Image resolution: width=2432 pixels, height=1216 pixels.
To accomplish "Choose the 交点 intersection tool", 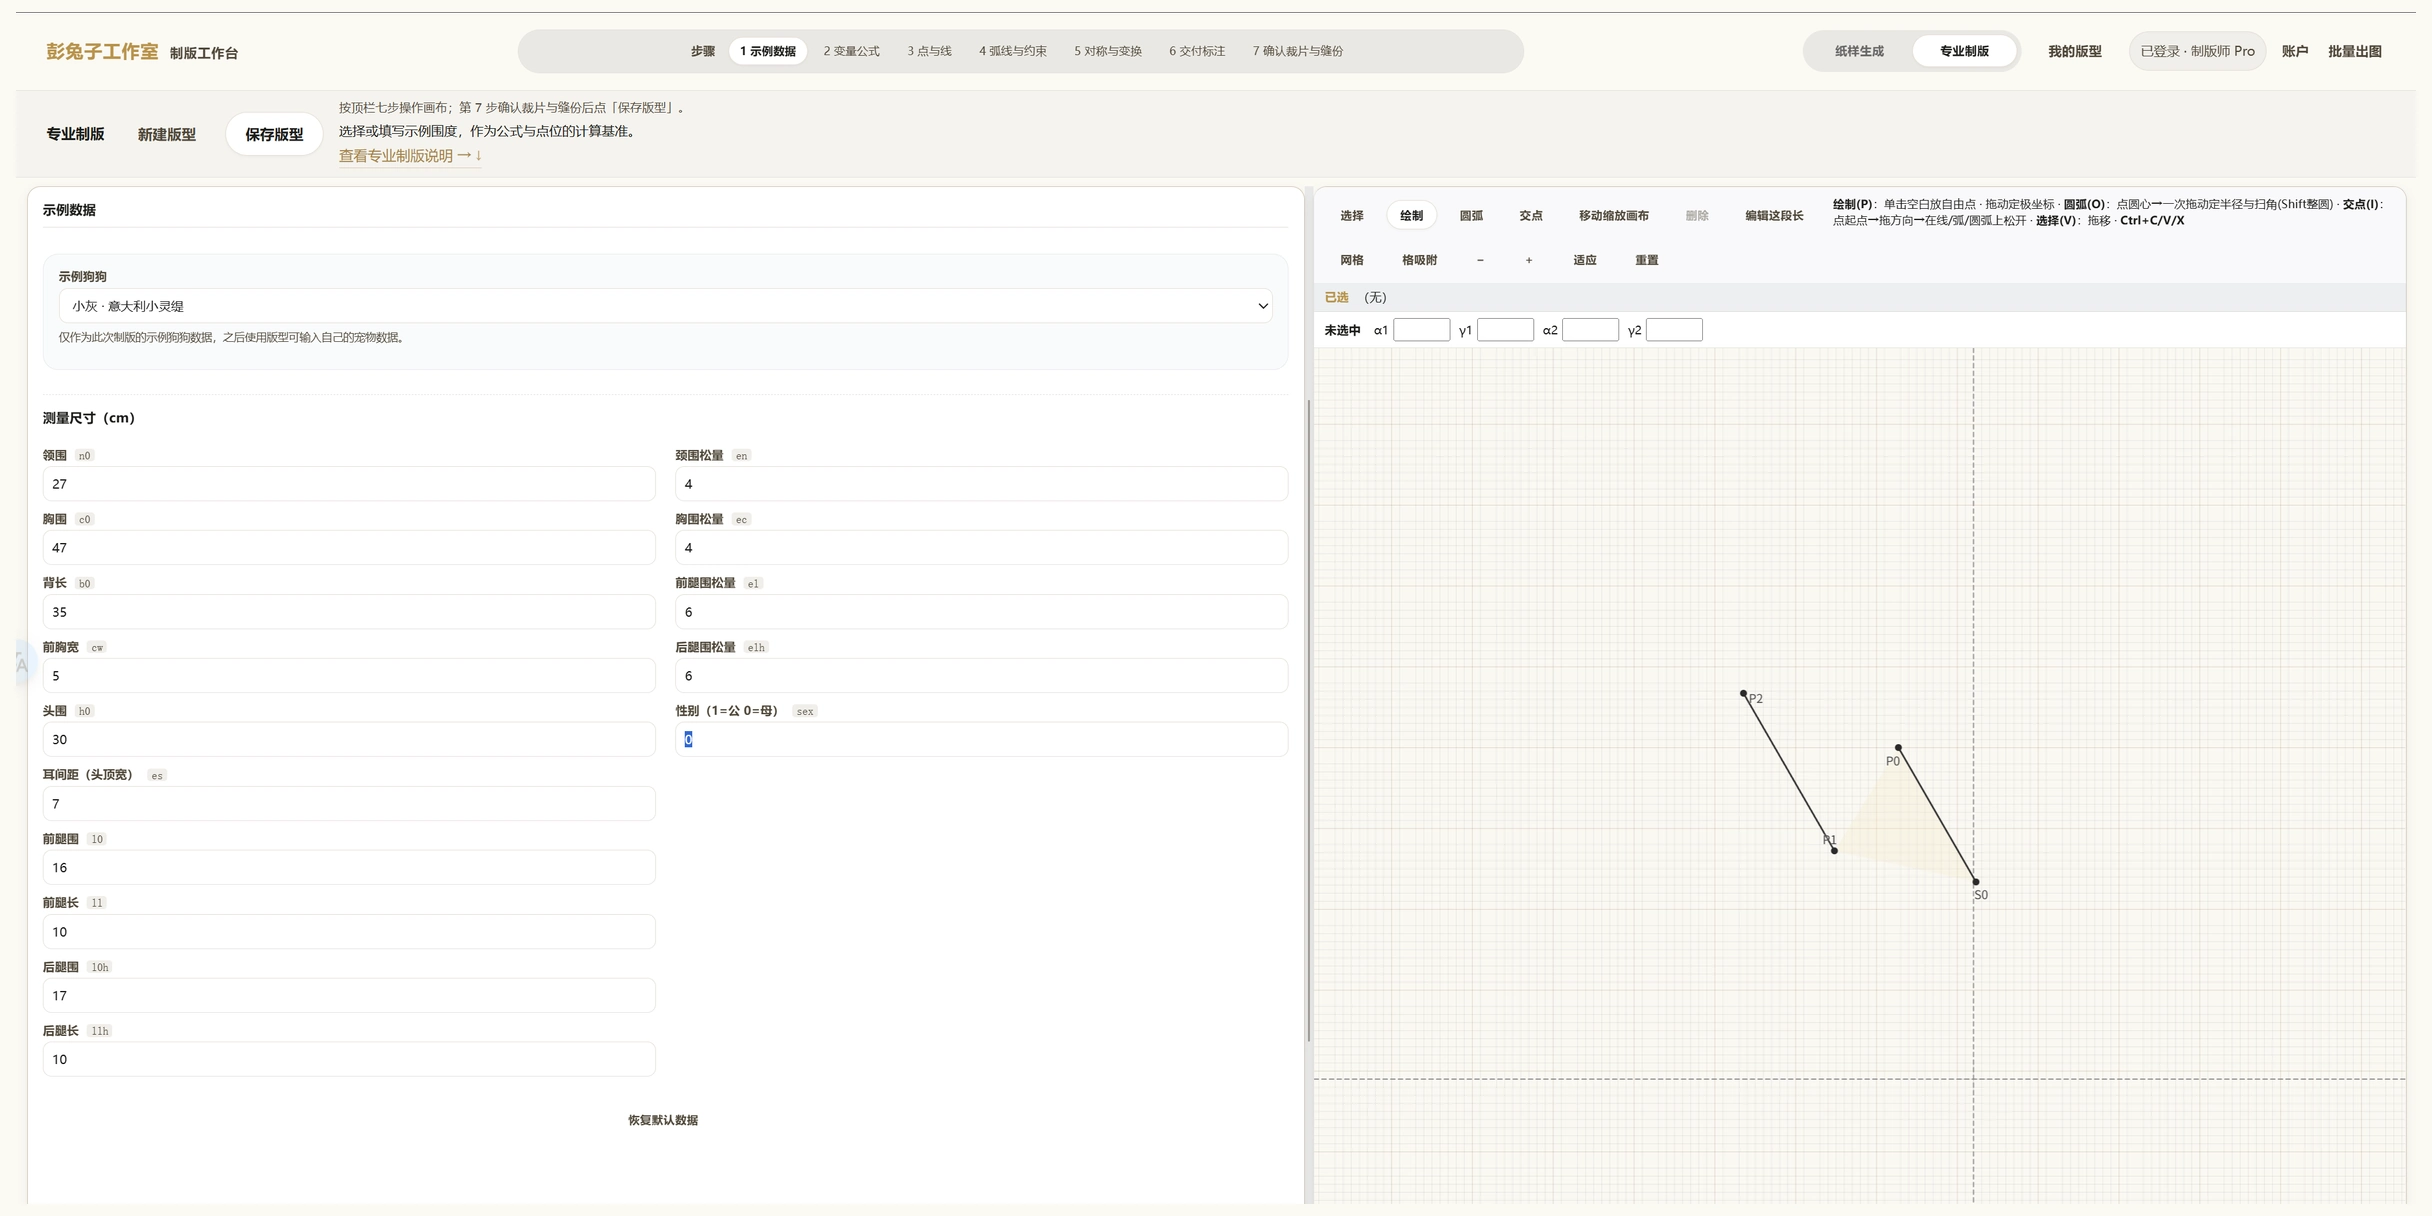I will tap(1530, 215).
